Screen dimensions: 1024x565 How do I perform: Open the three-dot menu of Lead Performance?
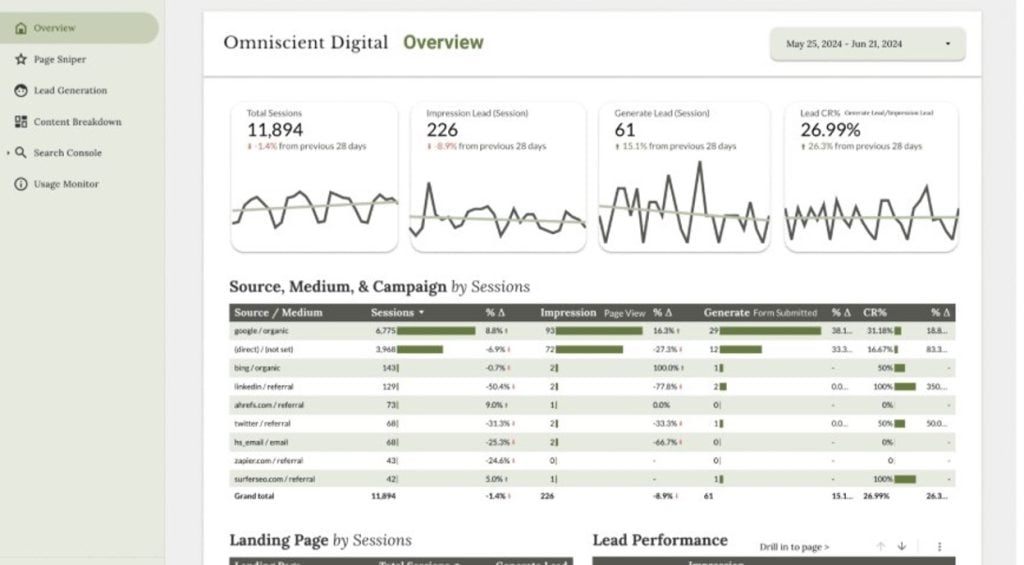coord(939,546)
